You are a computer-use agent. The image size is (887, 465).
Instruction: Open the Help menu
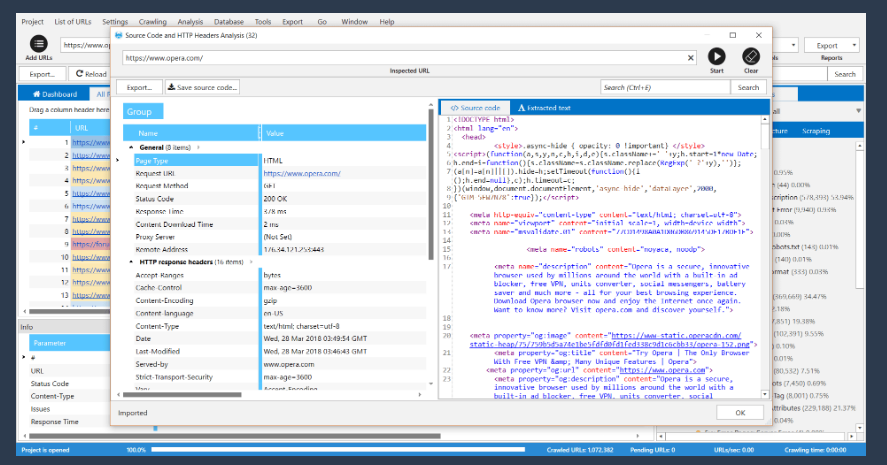coord(387,21)
